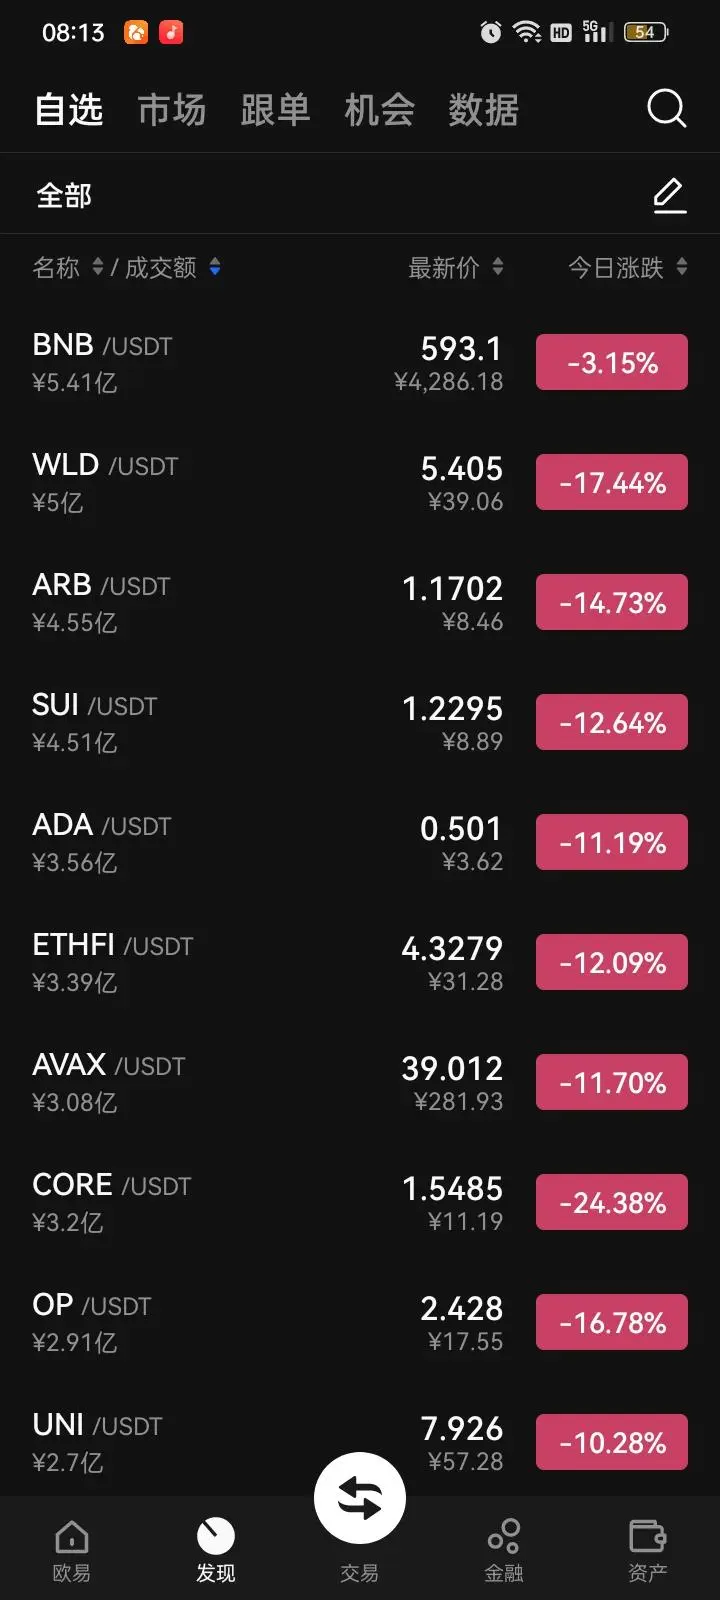Tap the CORE -24.38% change badge

612,1202
